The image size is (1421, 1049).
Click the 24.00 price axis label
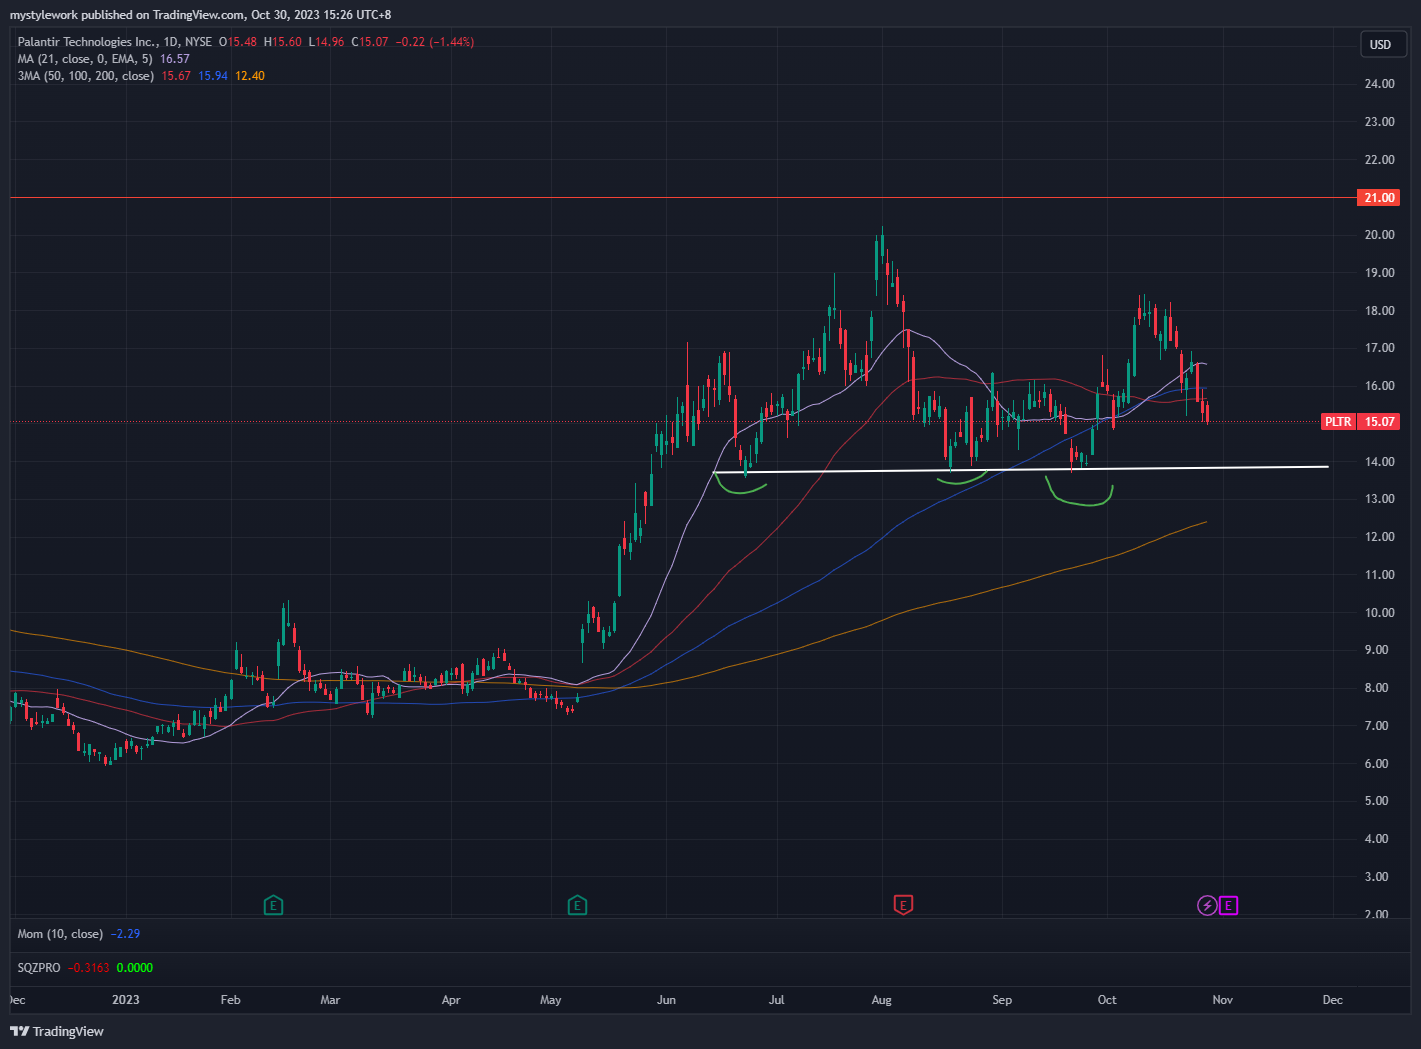[x=1380, y=84]
